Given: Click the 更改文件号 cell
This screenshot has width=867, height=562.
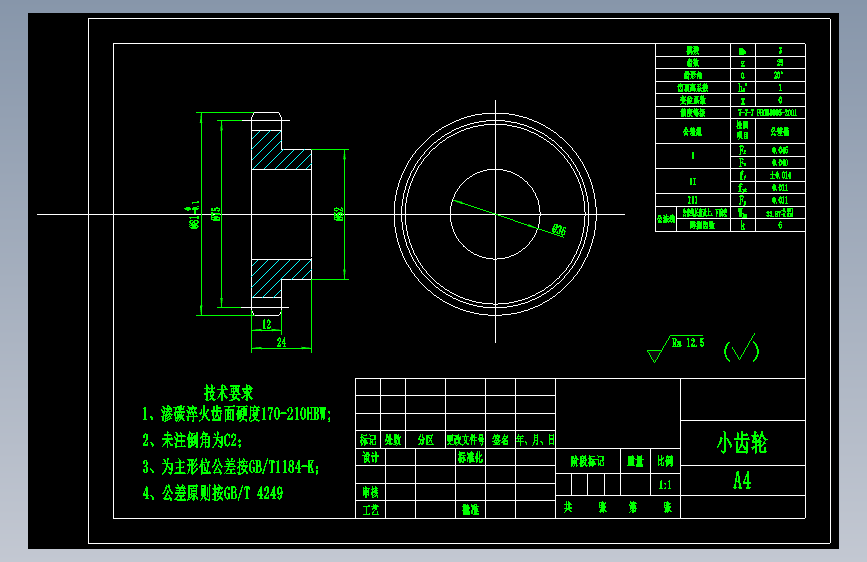Looking at the screenshot, I should click(466, 440).
